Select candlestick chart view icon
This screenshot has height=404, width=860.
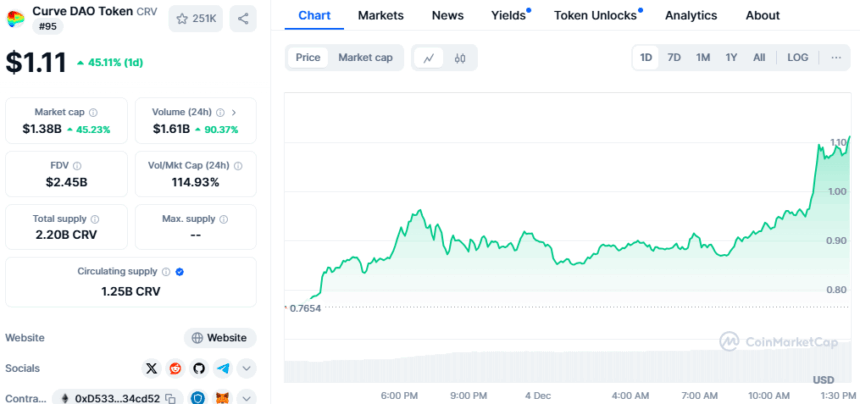coord(460,58)
